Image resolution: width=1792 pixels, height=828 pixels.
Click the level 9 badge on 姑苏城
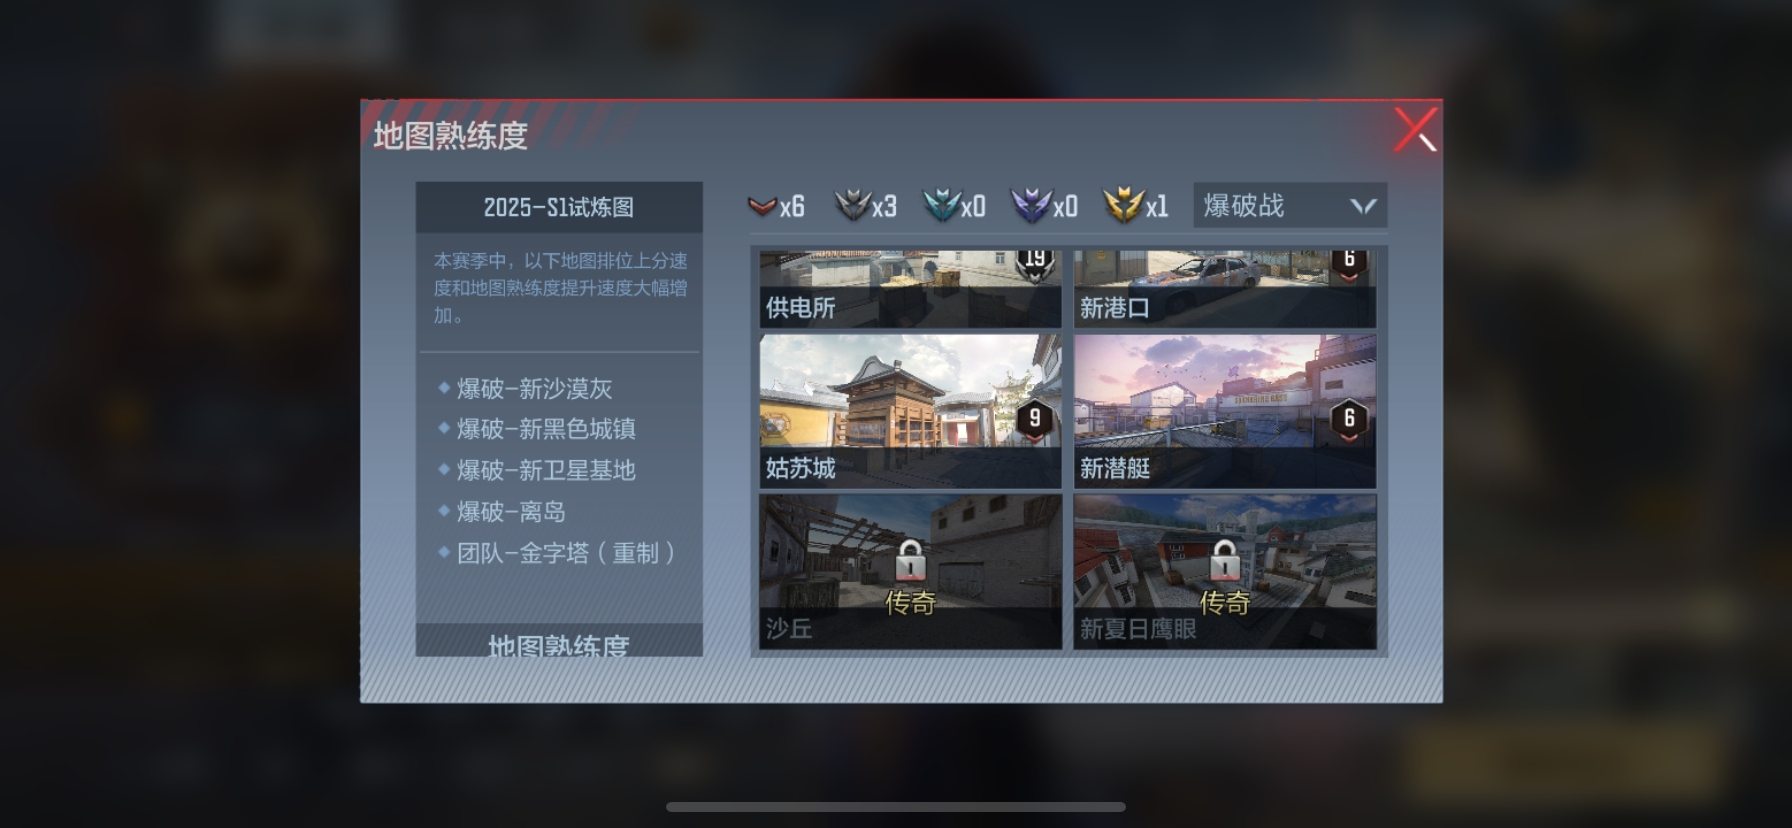coord(1035,420)
